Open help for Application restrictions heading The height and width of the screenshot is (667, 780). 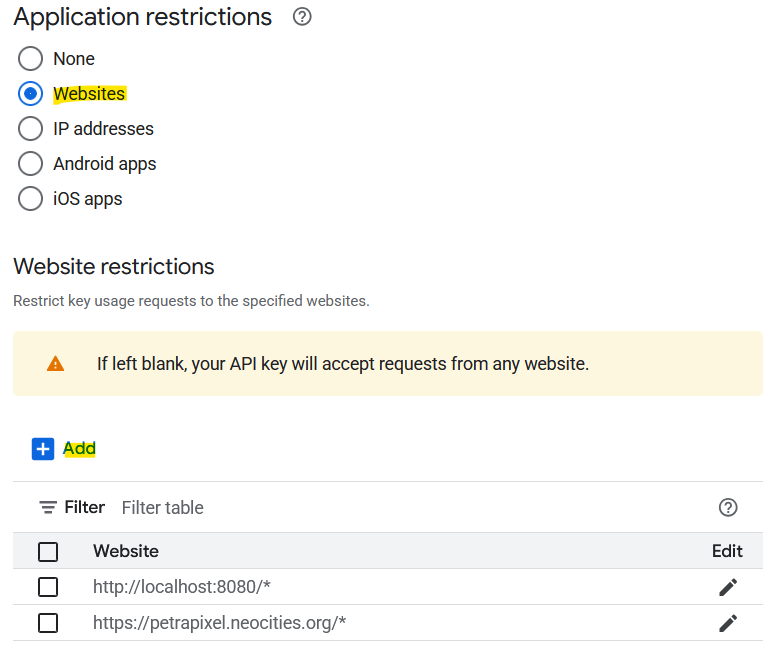tap(302, 17)
